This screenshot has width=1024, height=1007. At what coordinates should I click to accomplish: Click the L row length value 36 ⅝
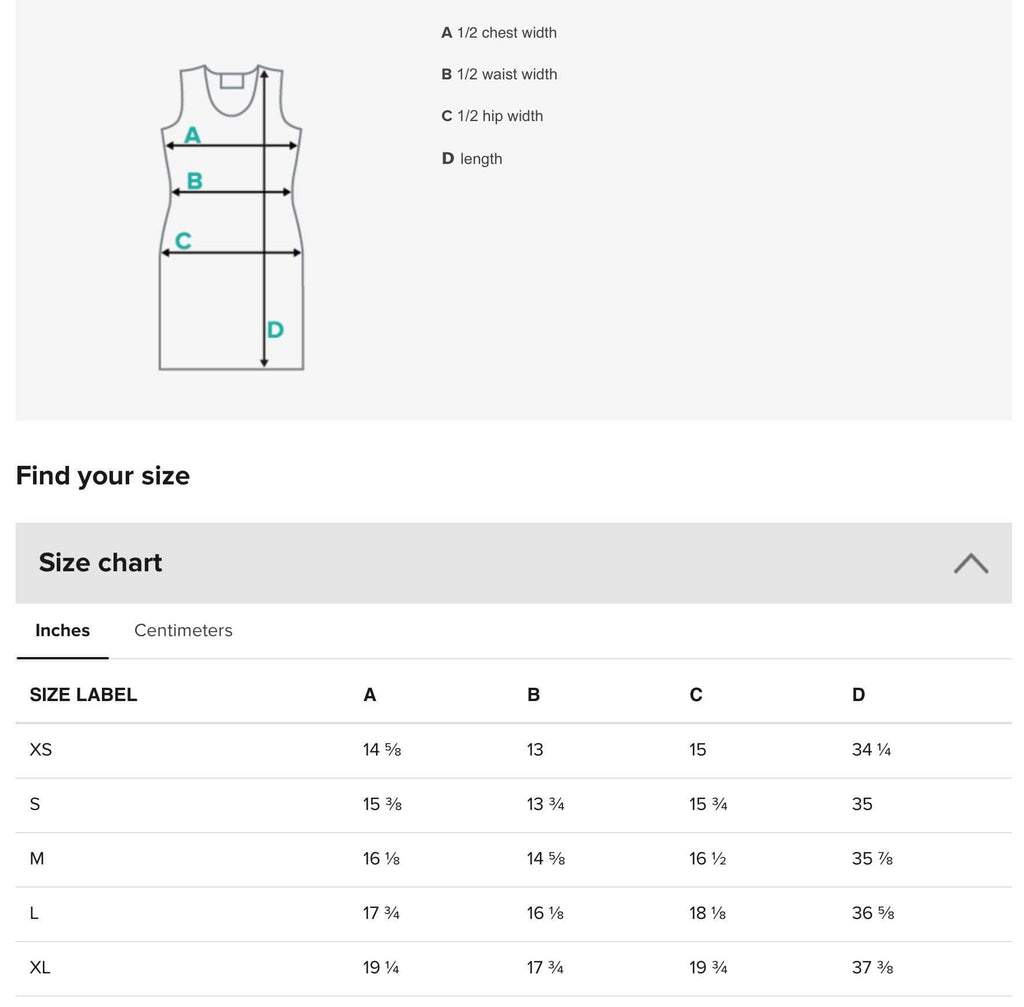(x=872, y=913)
